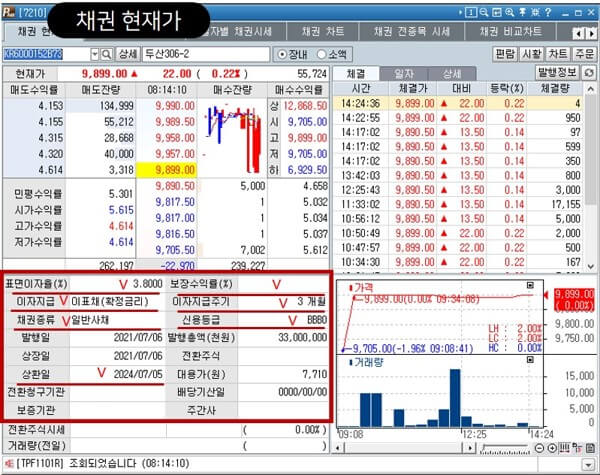This screenshot has height=475, width=600.
Task: Click the chart scrollbar left arrow
Action: pos(338,447)
